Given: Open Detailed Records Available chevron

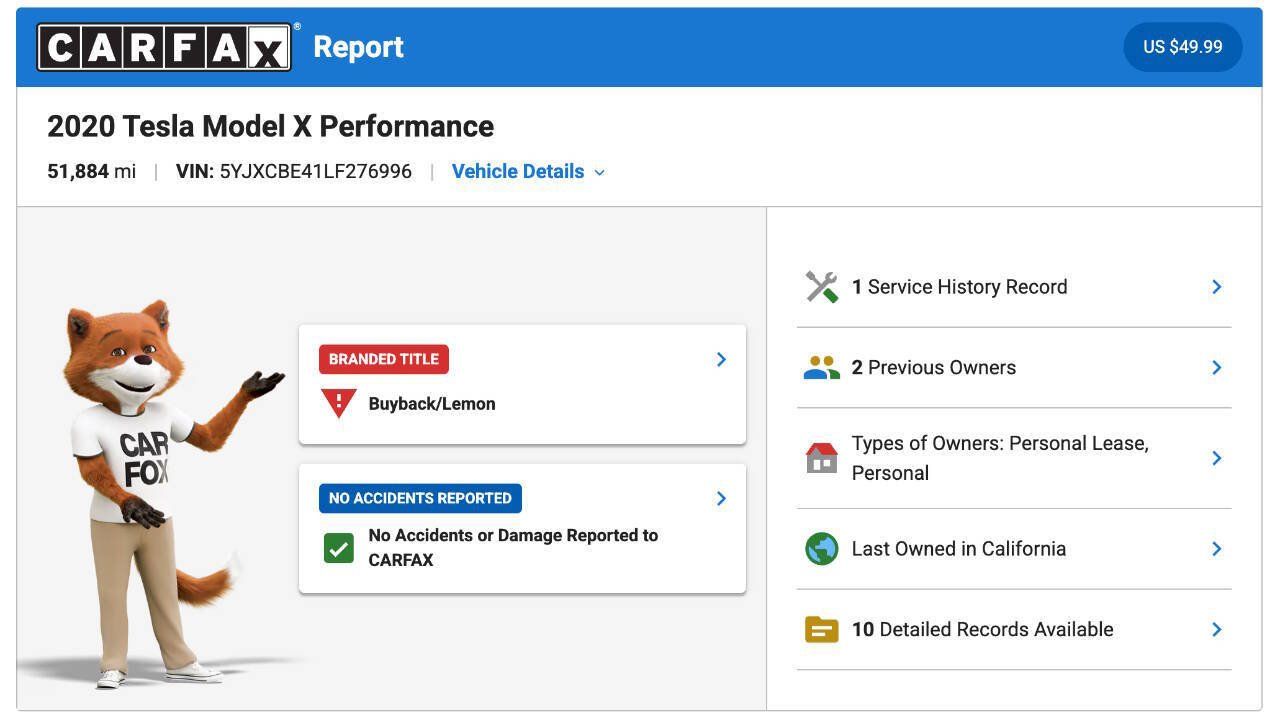Looking at the screenshot, I should click(x=1217, y=630).
